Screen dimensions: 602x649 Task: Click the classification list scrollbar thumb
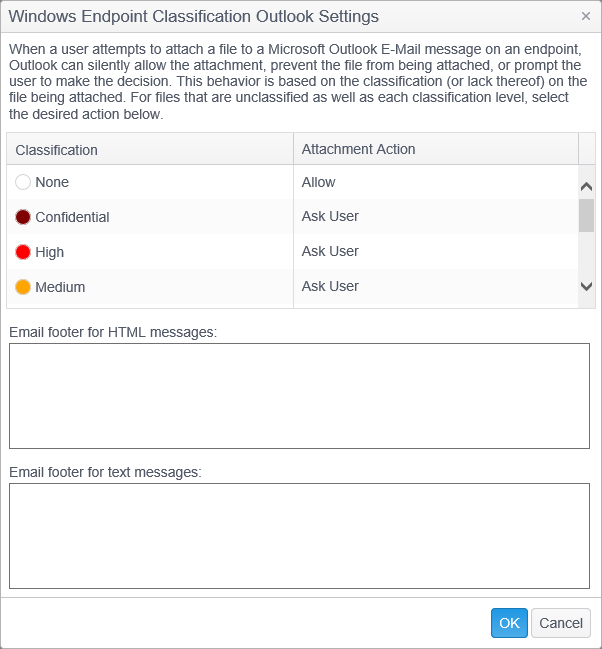(x=586, y=215)
